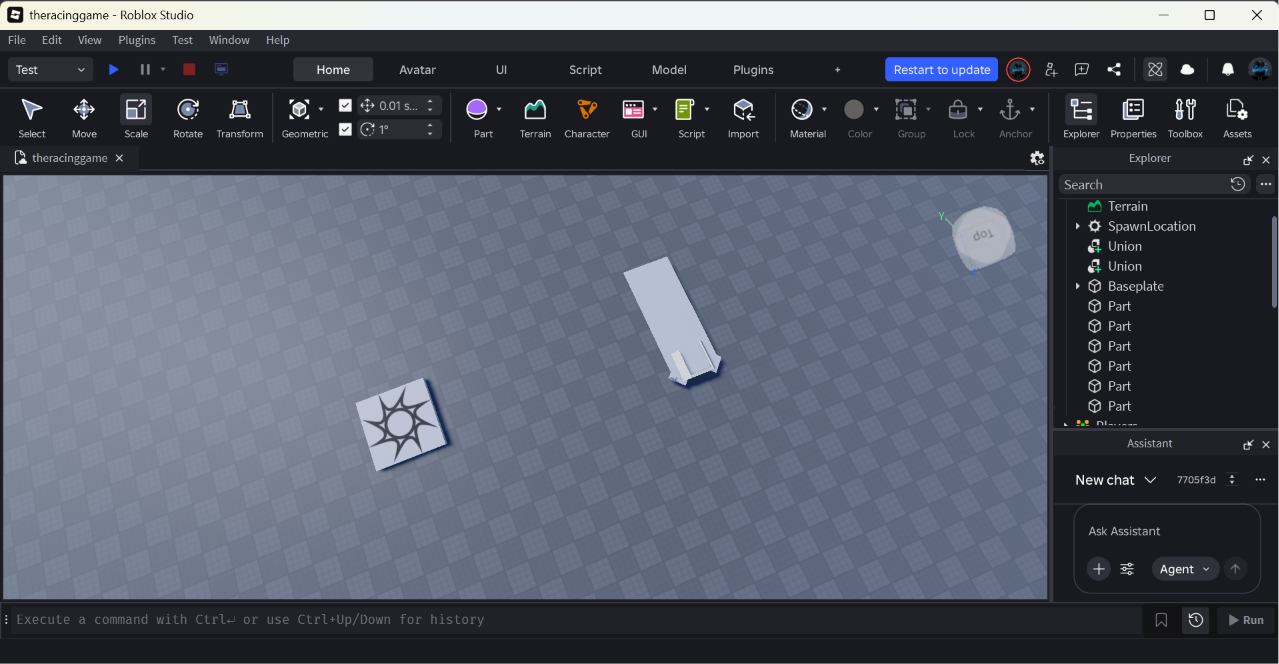Screen dimensions: 1279x664
Task: Click the Lock tool icon
Action: coord(958,109)
